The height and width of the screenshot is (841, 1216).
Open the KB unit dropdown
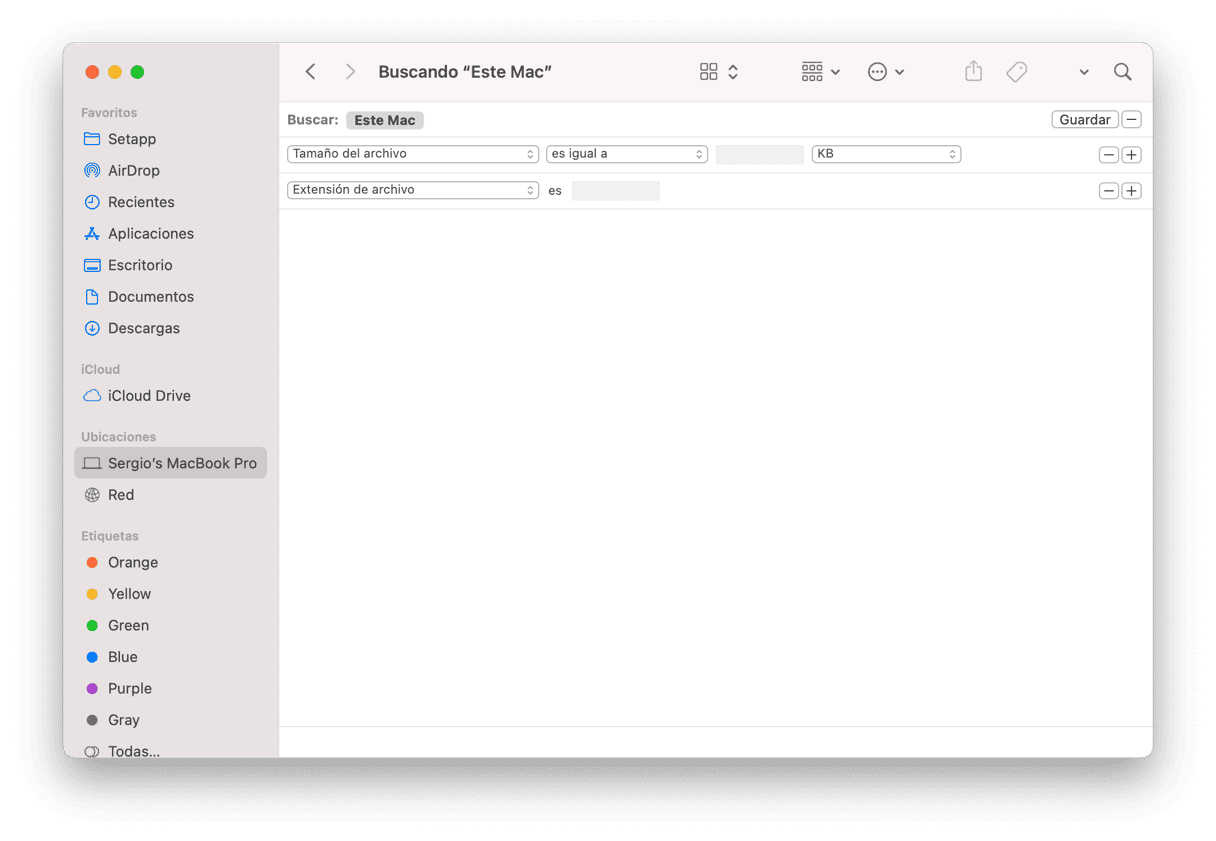886,154
